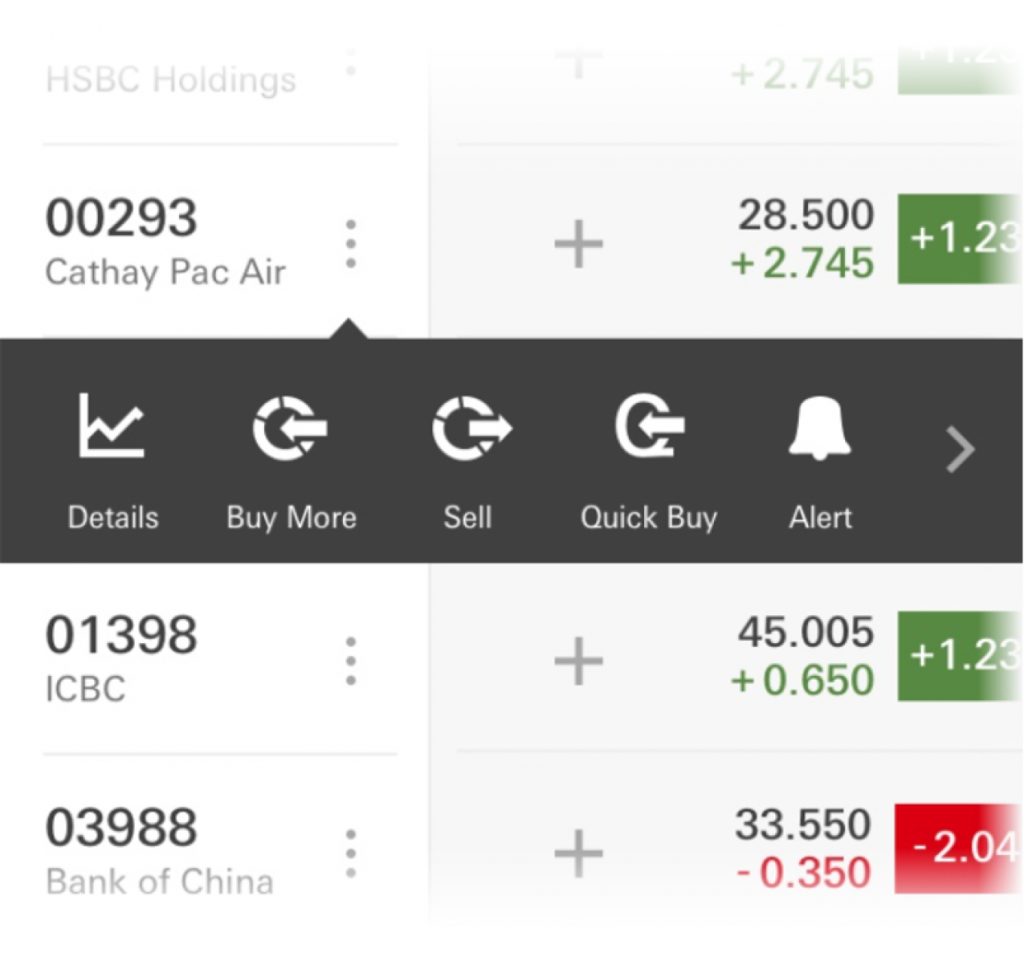Open ICBC three-dot options menu

pos(350,661)
